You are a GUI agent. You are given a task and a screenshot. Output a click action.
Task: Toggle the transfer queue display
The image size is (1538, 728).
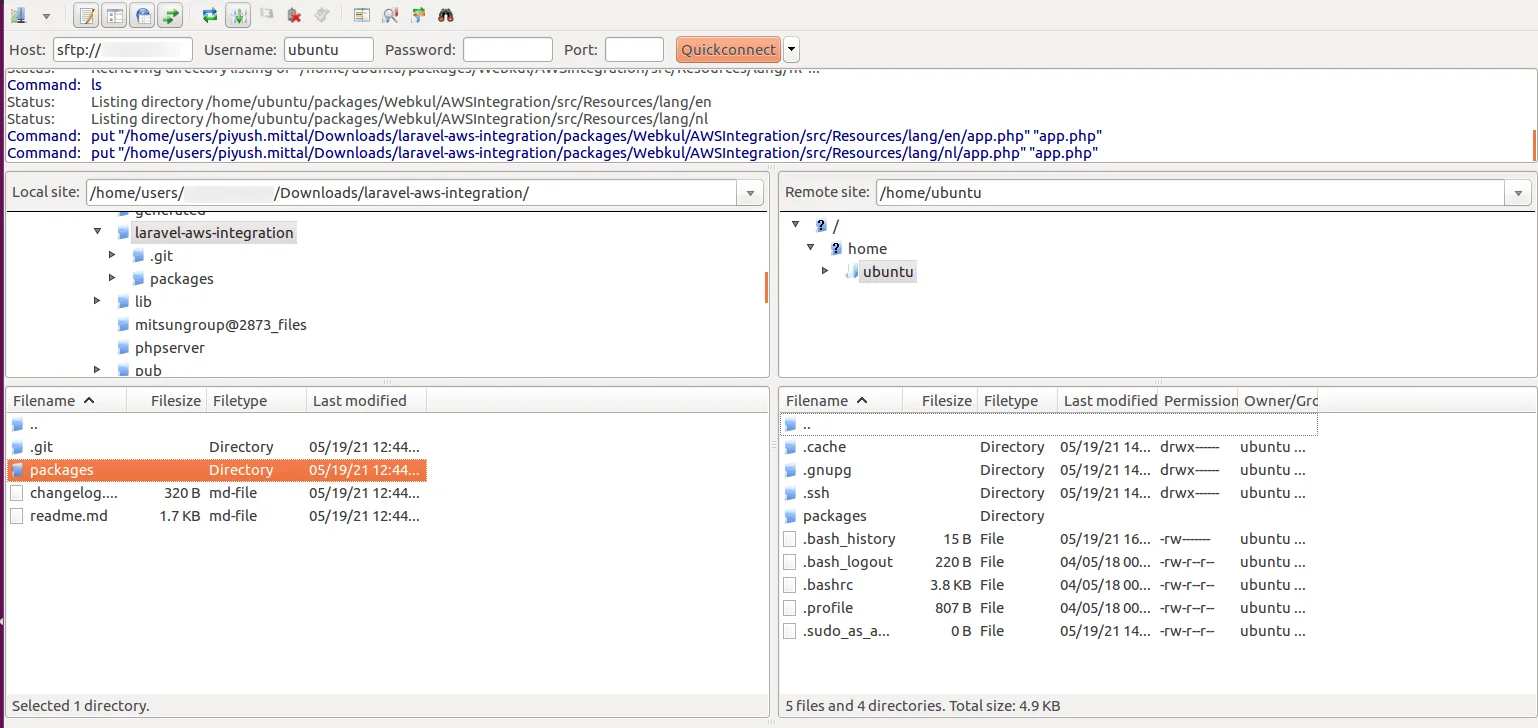[x=171, y=15]
